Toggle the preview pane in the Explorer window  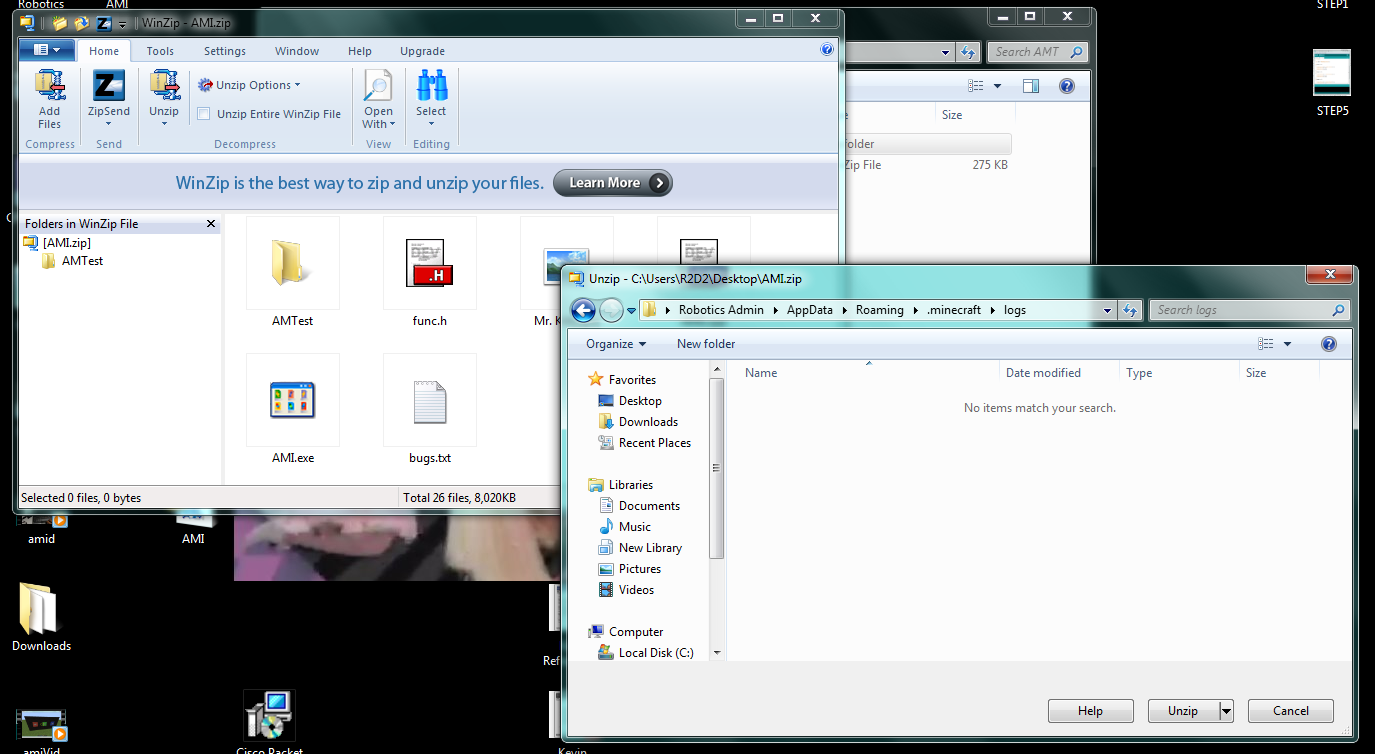point(1031,86)
